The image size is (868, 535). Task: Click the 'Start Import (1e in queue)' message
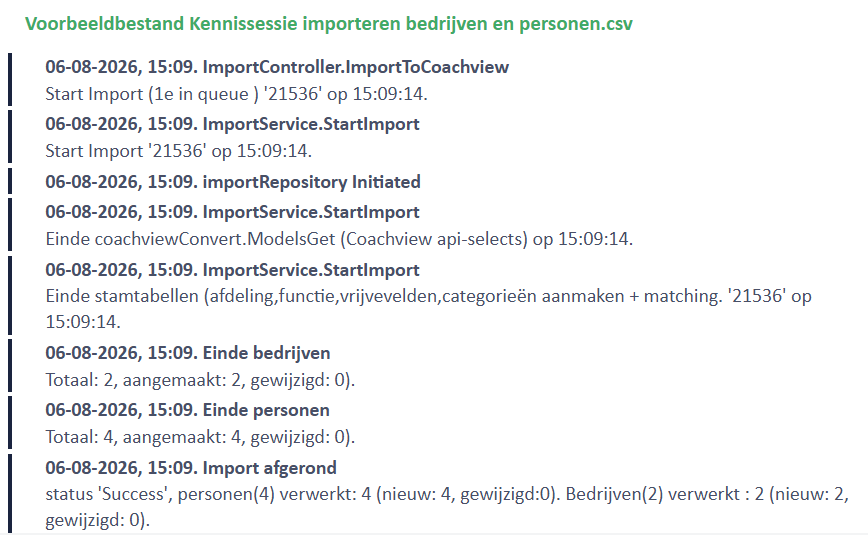[236, 94]
